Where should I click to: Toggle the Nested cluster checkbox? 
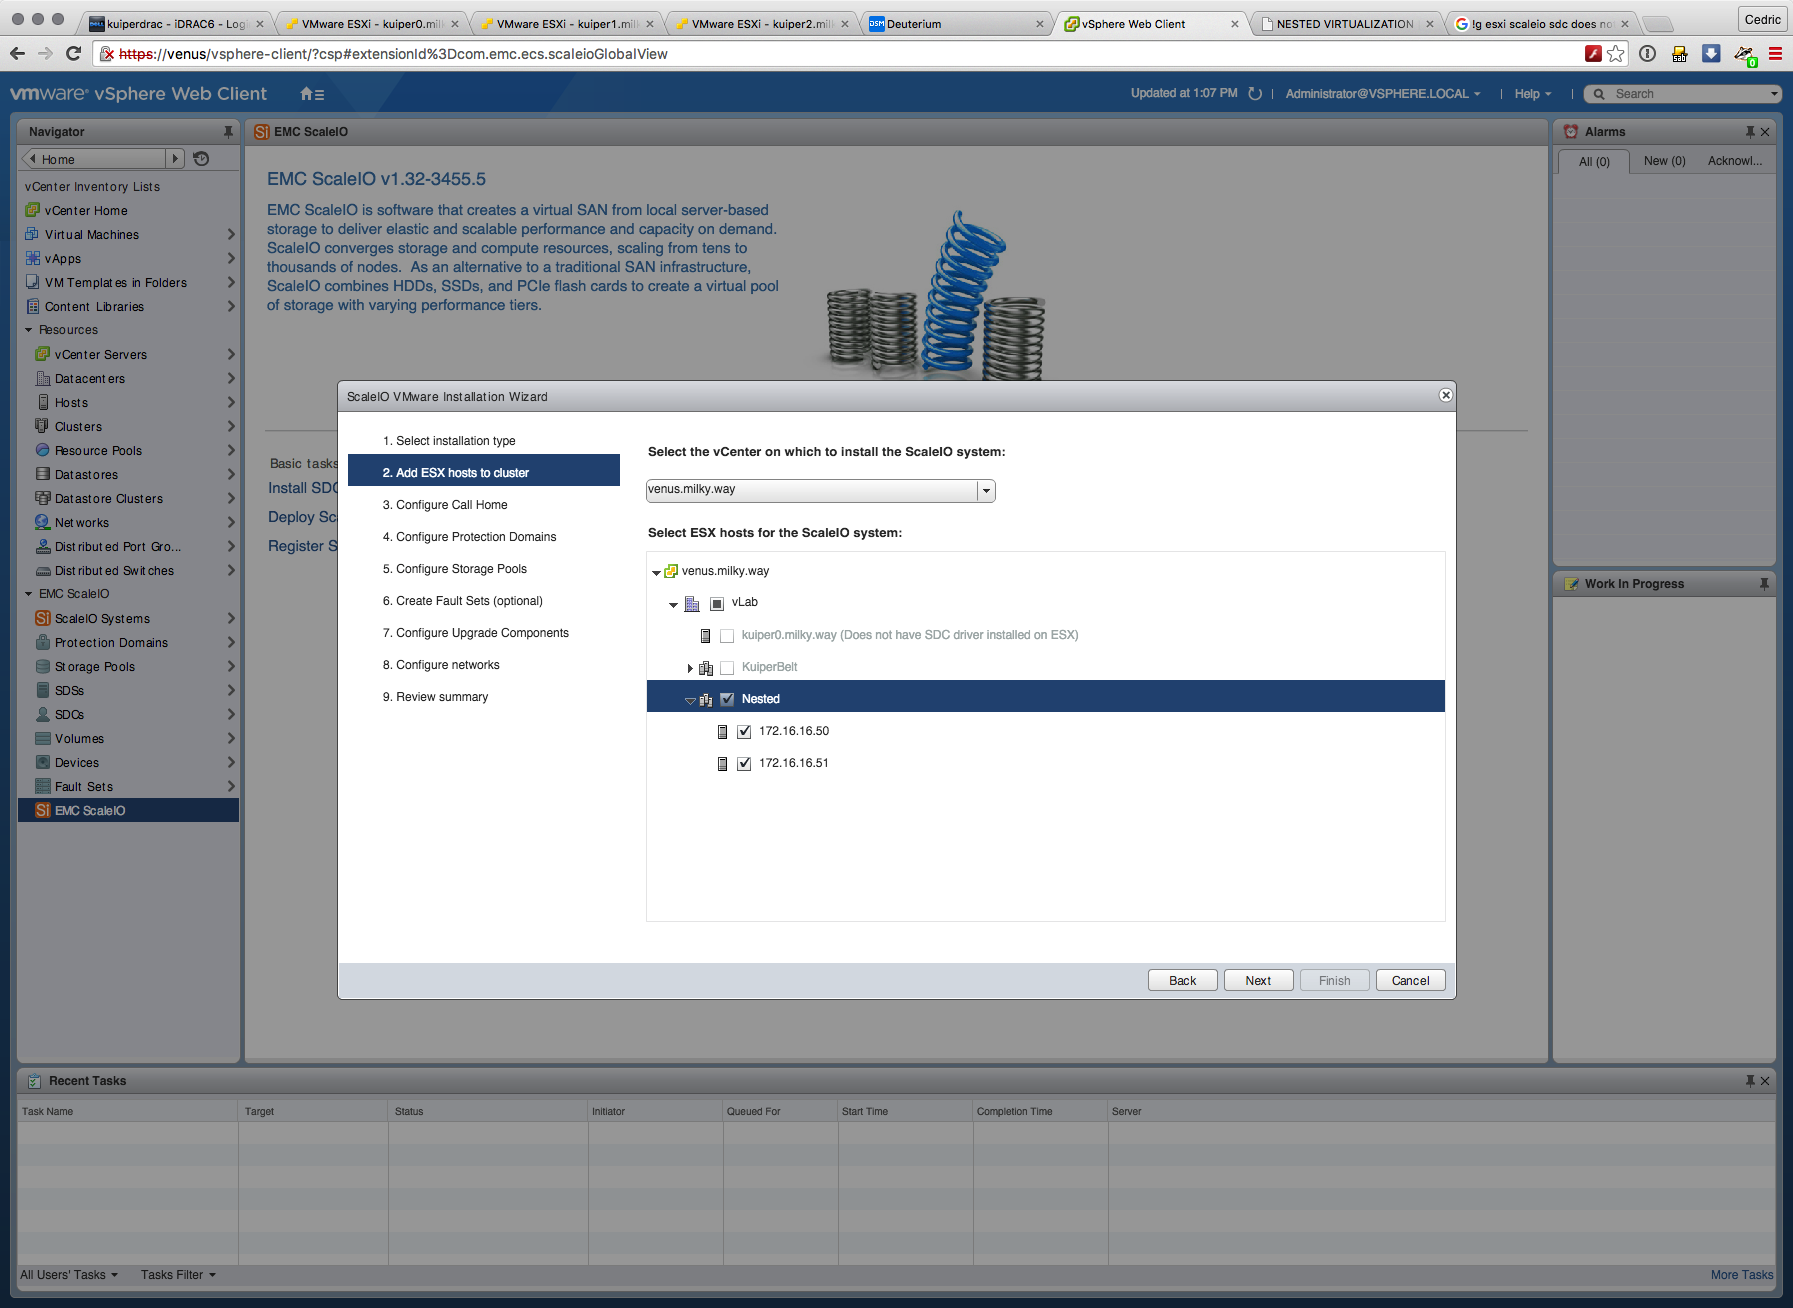point(727,700)
